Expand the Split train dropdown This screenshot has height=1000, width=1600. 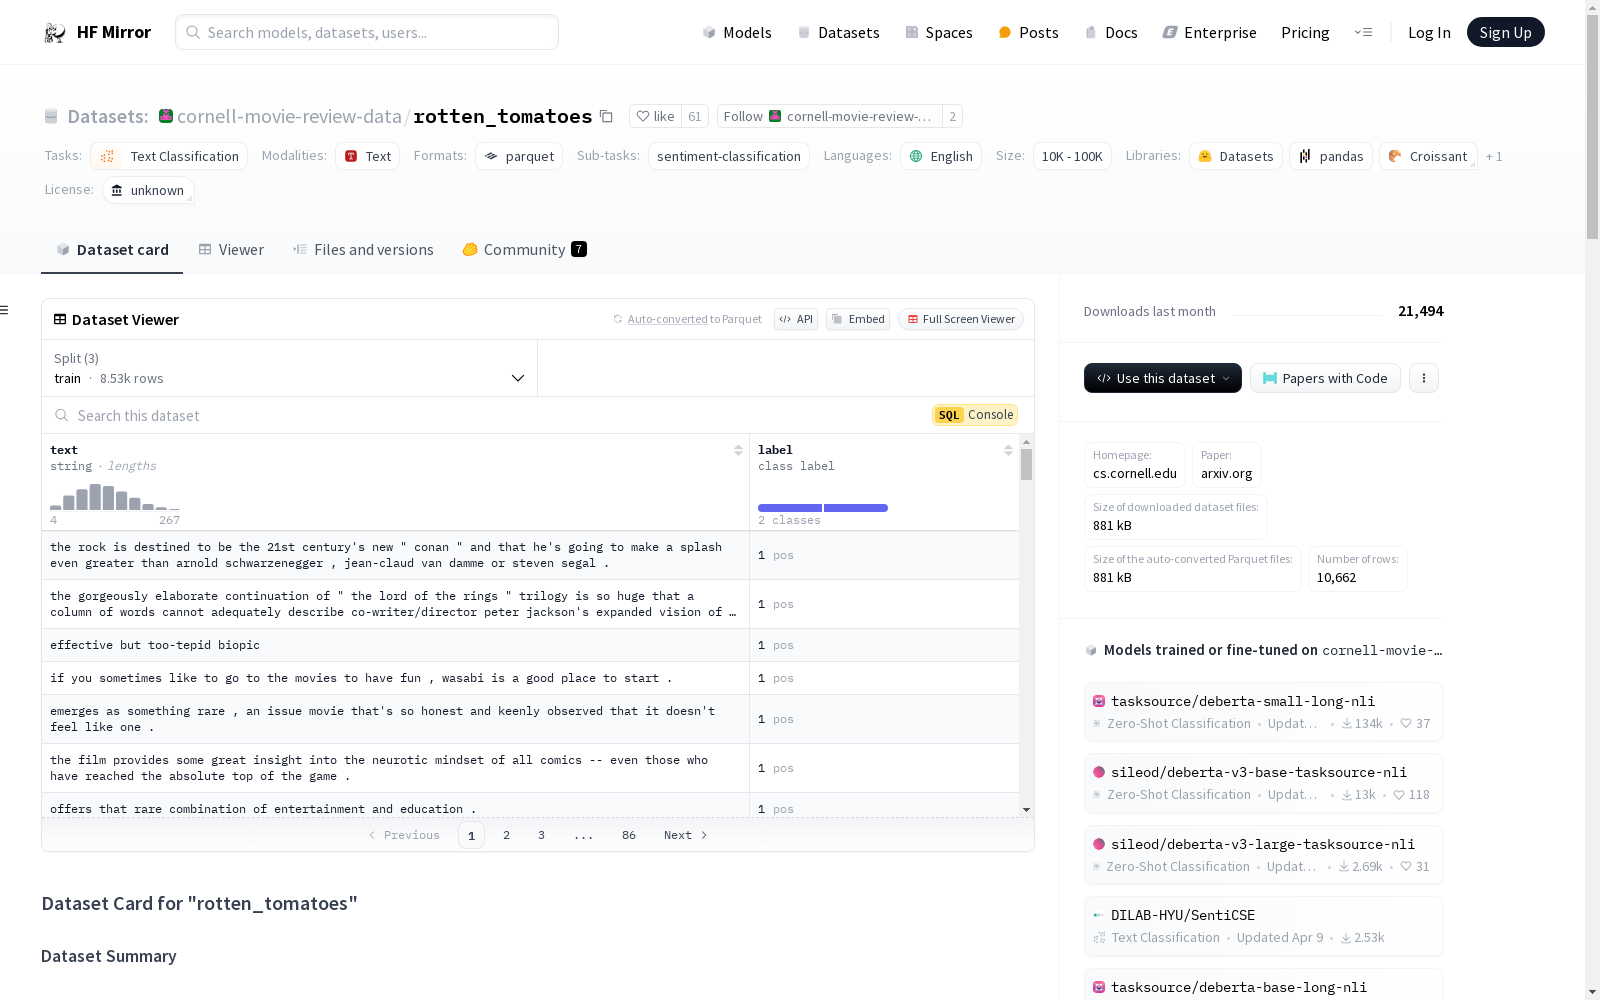(290, 368)
